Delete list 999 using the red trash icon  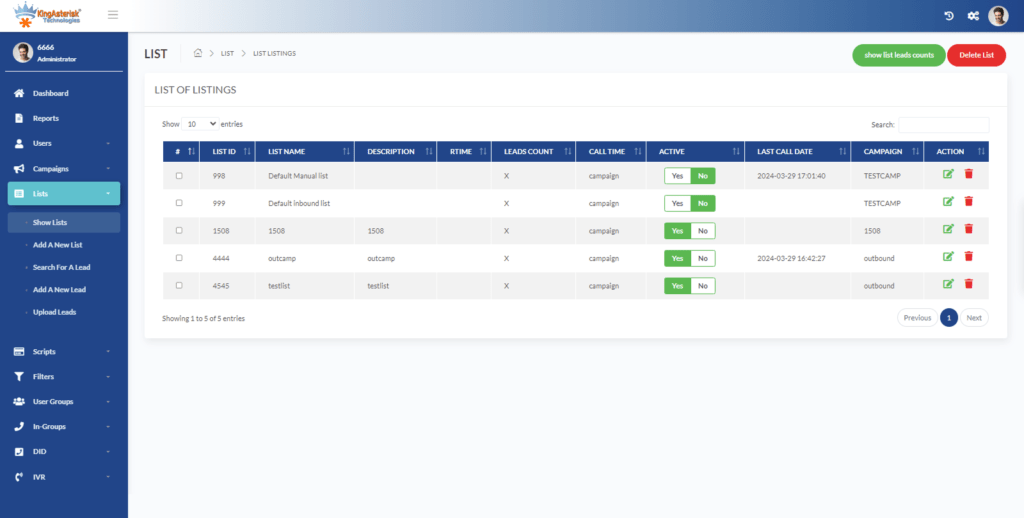(968, 202)
